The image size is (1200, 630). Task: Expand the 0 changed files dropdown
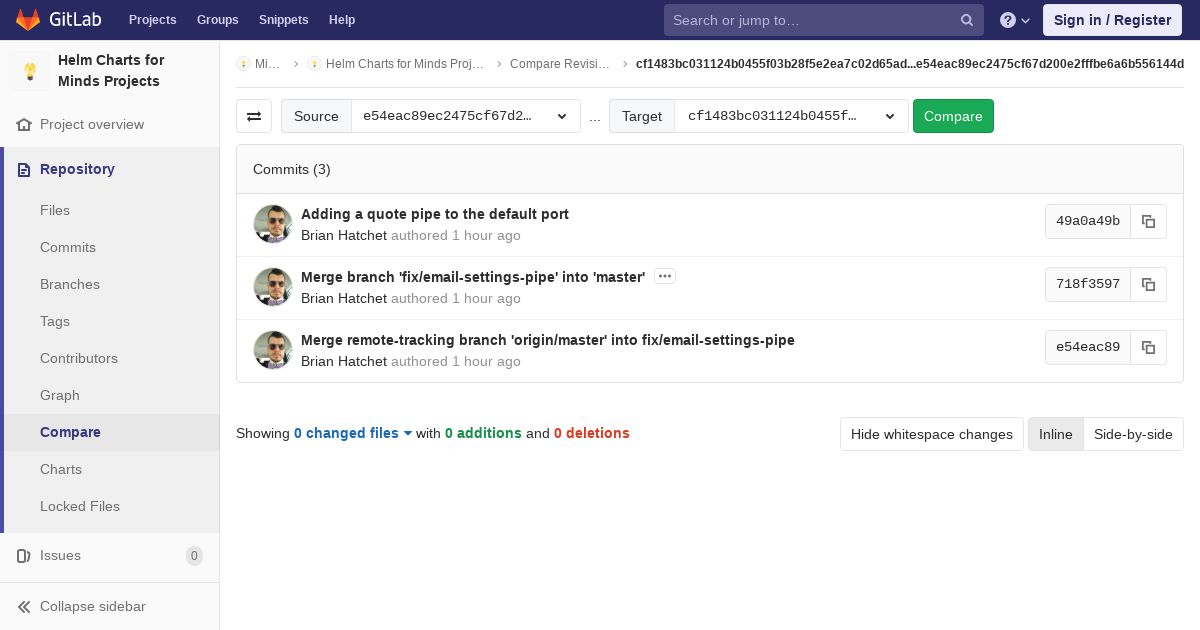[353, 433]
